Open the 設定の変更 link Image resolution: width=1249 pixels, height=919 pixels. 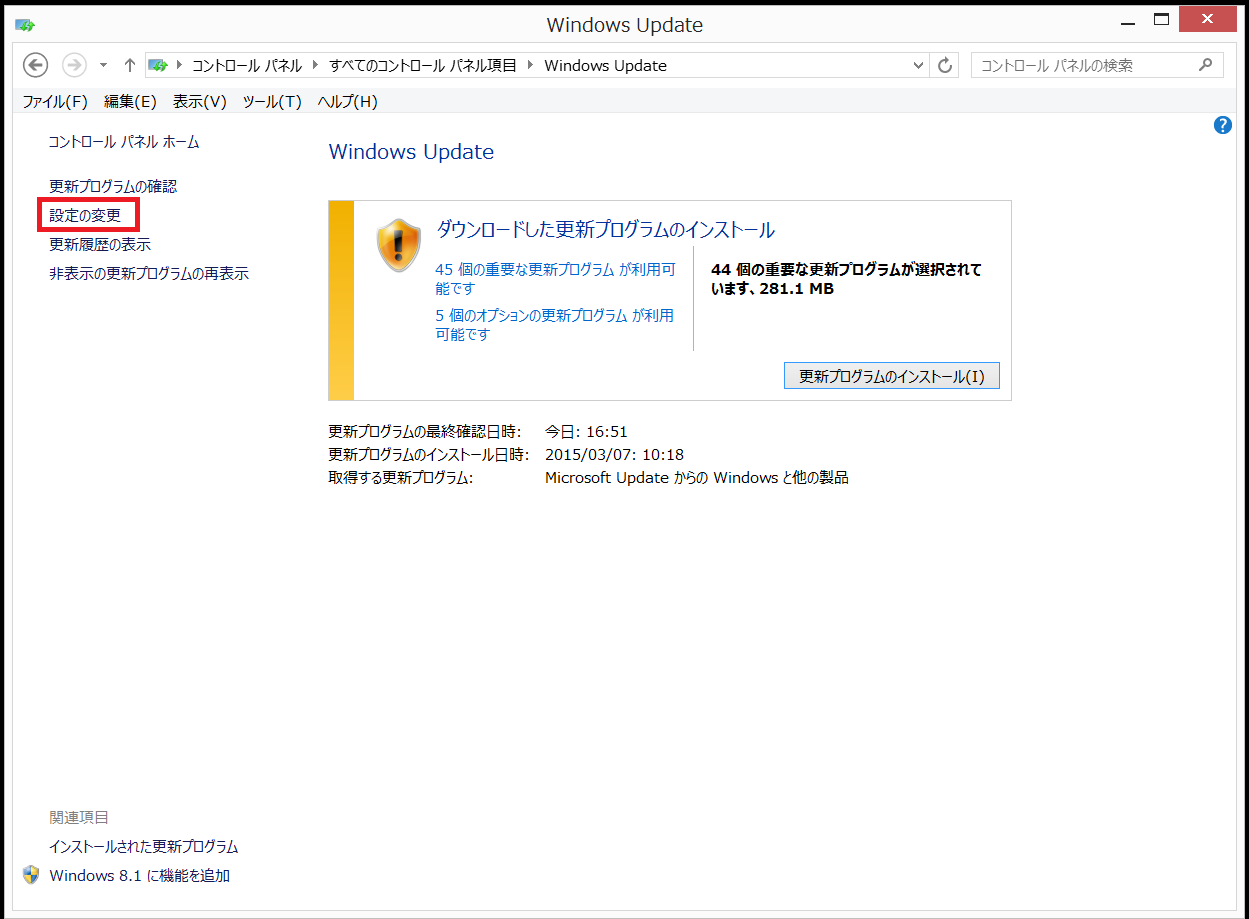pos(85,215)
